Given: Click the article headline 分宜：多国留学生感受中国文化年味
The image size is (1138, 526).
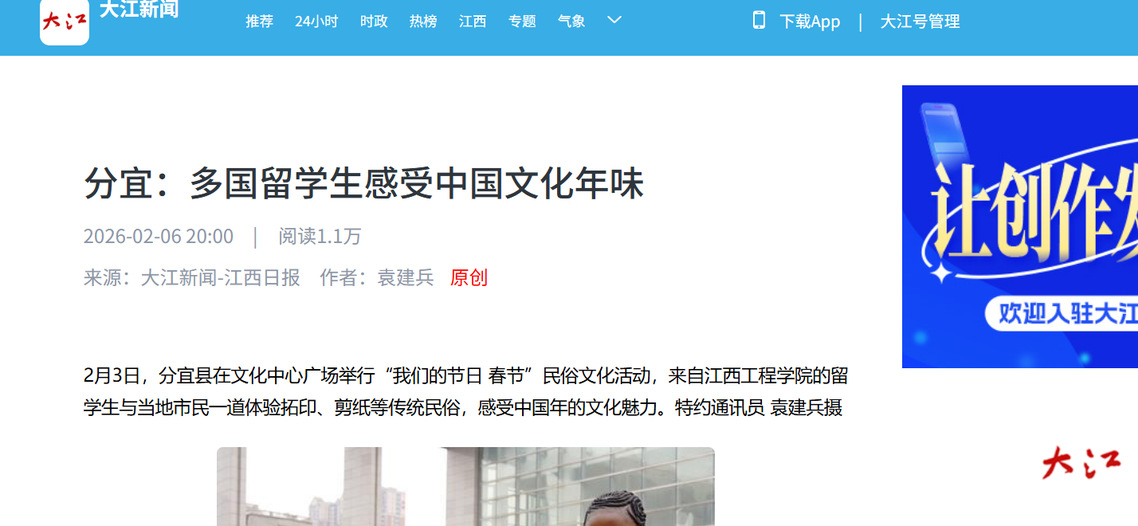Looking at the screenshot, I should (x=364, y=184).
